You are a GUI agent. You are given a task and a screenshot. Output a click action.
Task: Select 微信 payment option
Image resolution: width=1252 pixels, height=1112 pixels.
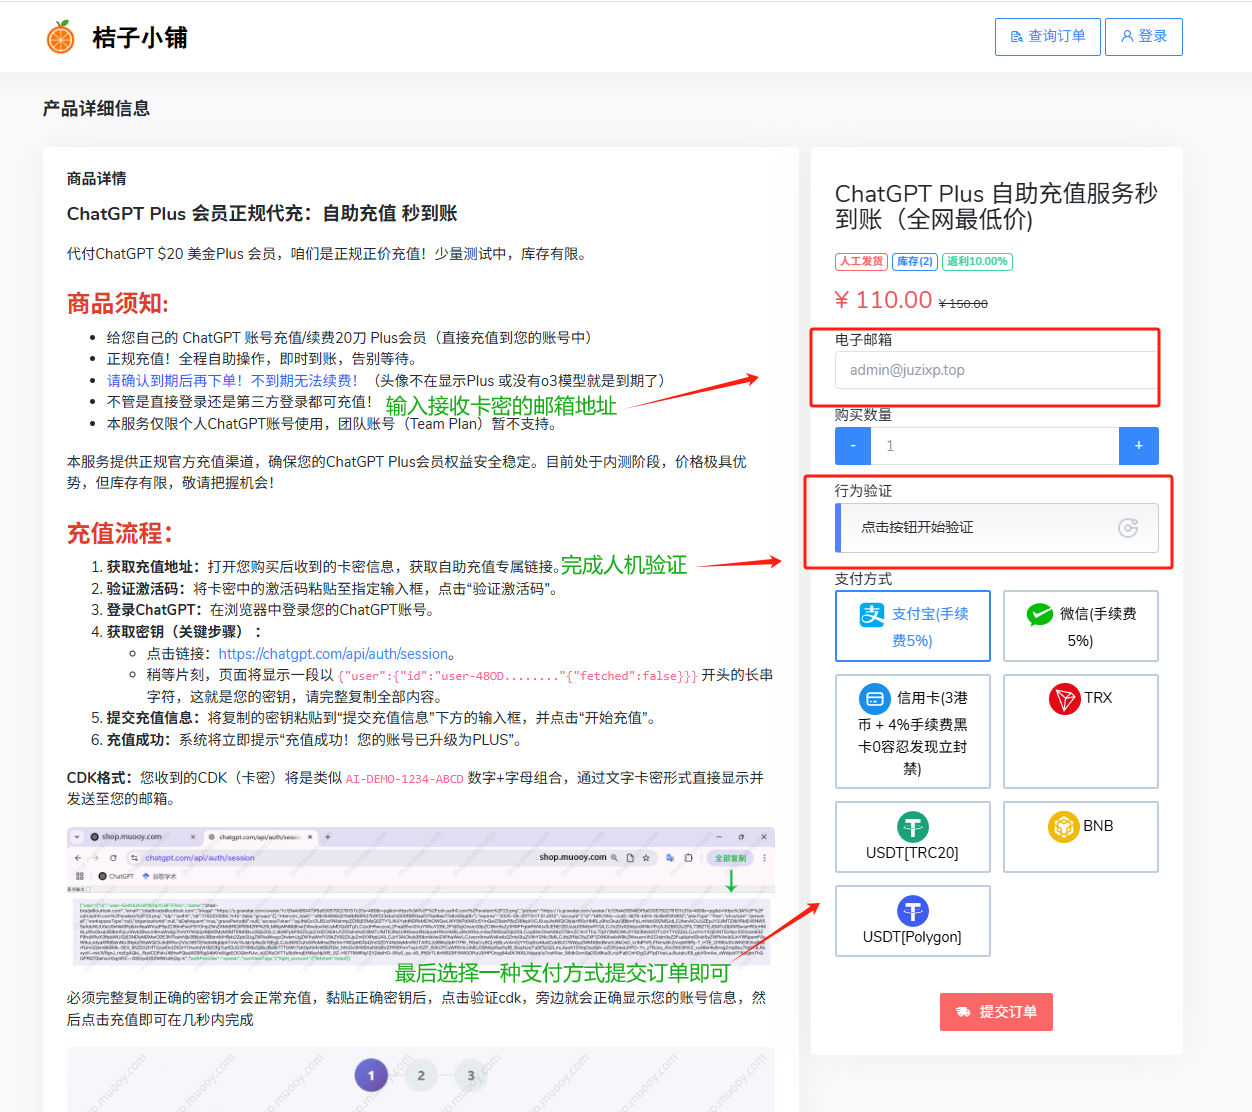point(1081,626)
